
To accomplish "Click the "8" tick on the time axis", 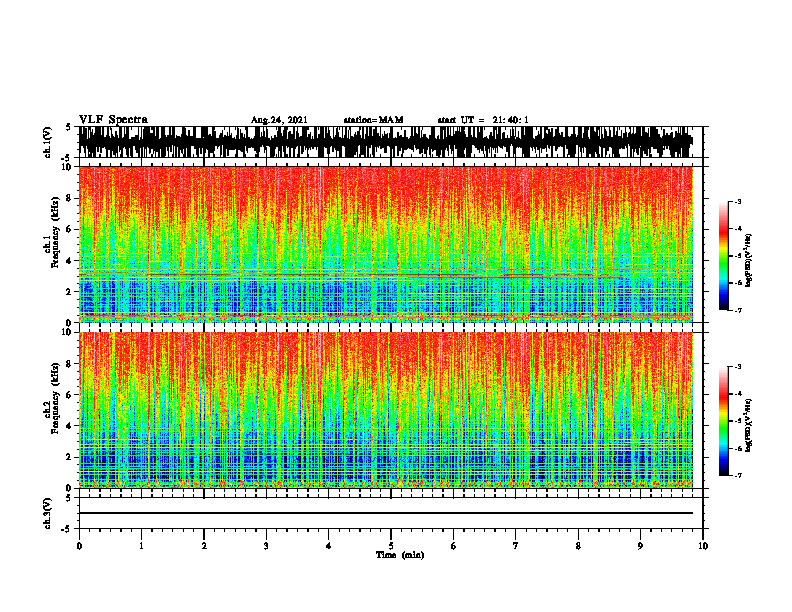I will click(578, 546).
